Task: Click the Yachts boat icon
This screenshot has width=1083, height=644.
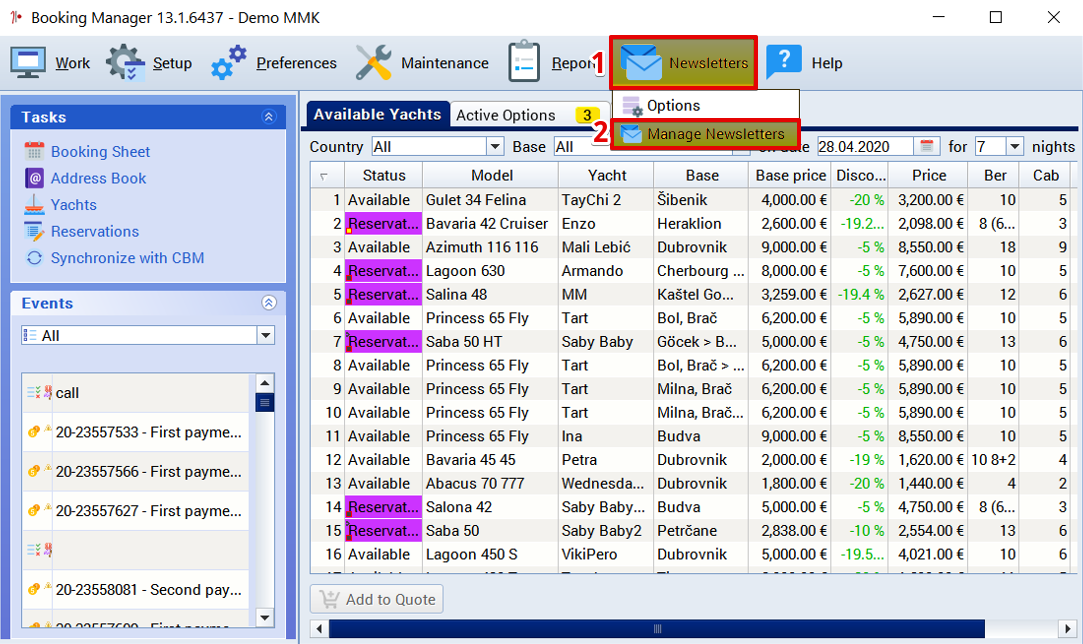Action: click(x=34, y=205)
